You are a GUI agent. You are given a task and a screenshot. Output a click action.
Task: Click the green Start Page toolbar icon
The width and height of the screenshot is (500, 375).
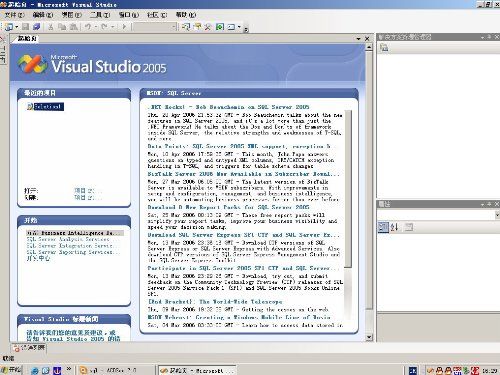[x=220, y=27]
